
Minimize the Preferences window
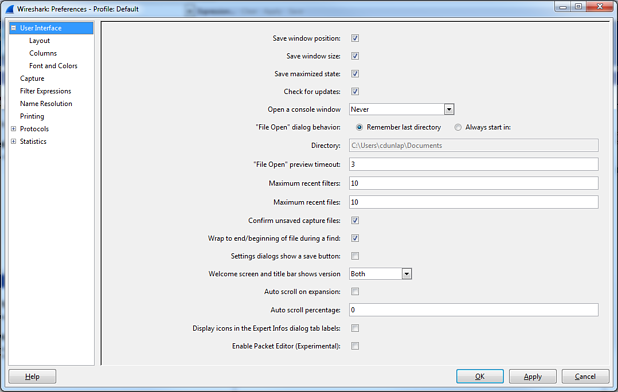pos(562,7)
